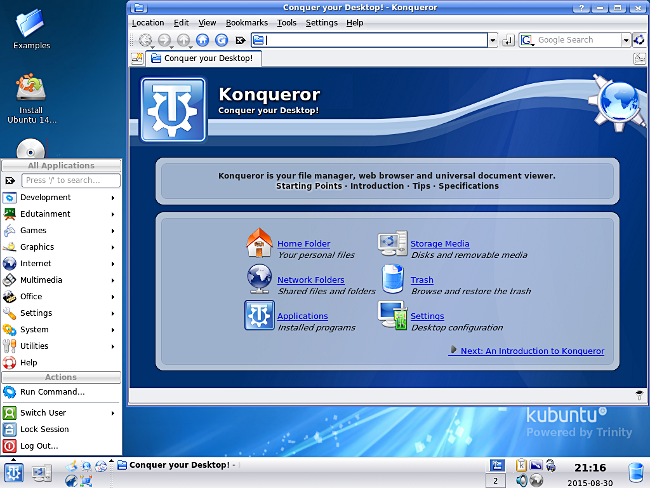650x488 pixels.
Task: Click the Back navigation arrow
Action: pyautogui.click(x=146, y=40)
